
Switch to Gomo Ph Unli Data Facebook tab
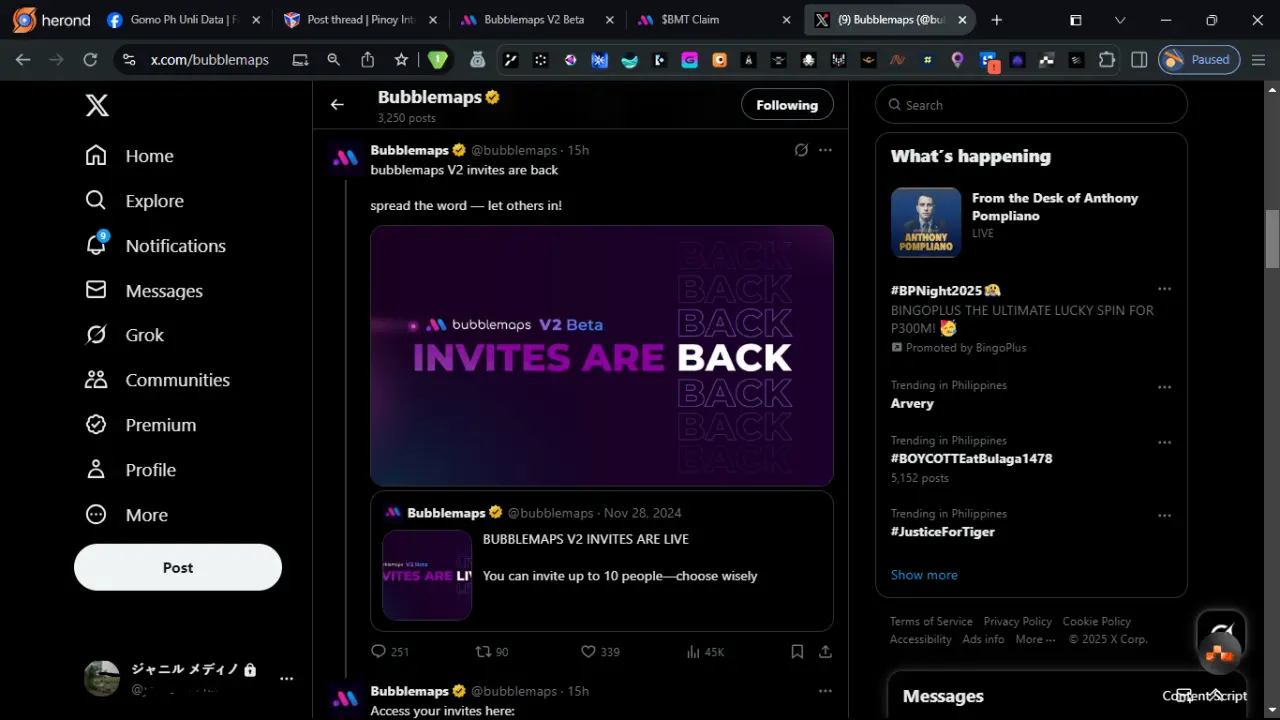tap(183, 20)
